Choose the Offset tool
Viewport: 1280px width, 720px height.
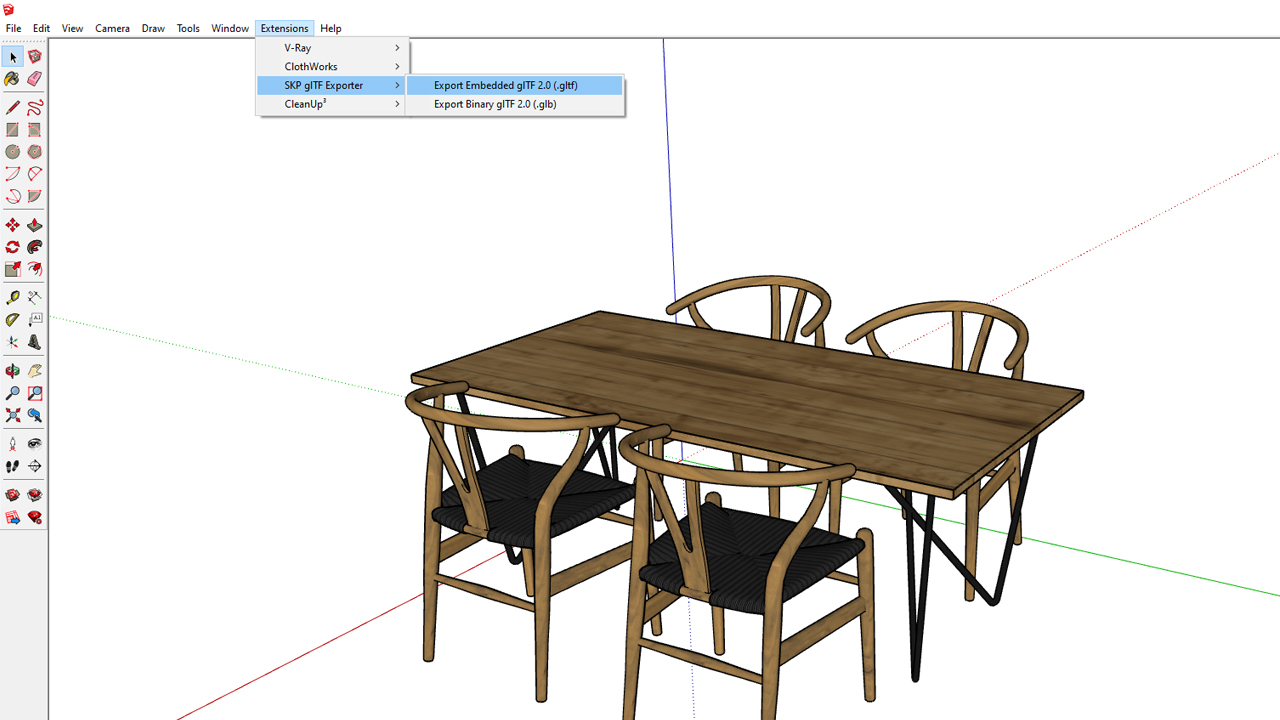35,269
